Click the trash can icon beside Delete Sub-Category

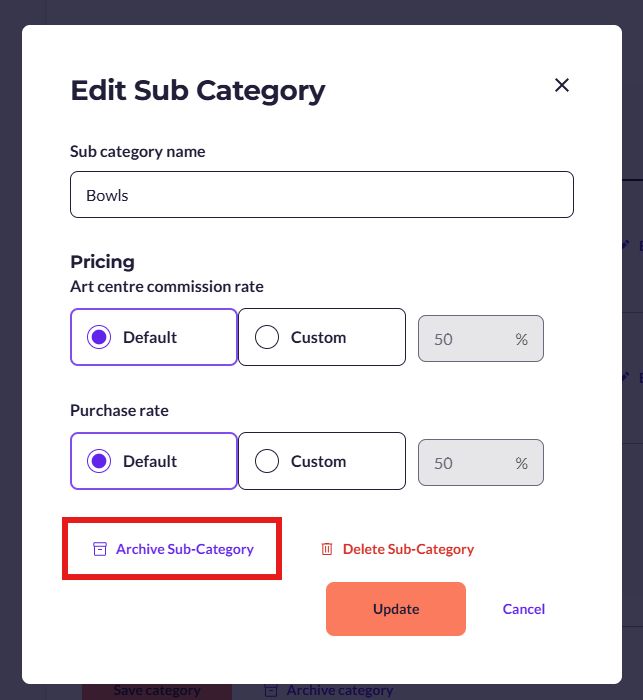327,549
